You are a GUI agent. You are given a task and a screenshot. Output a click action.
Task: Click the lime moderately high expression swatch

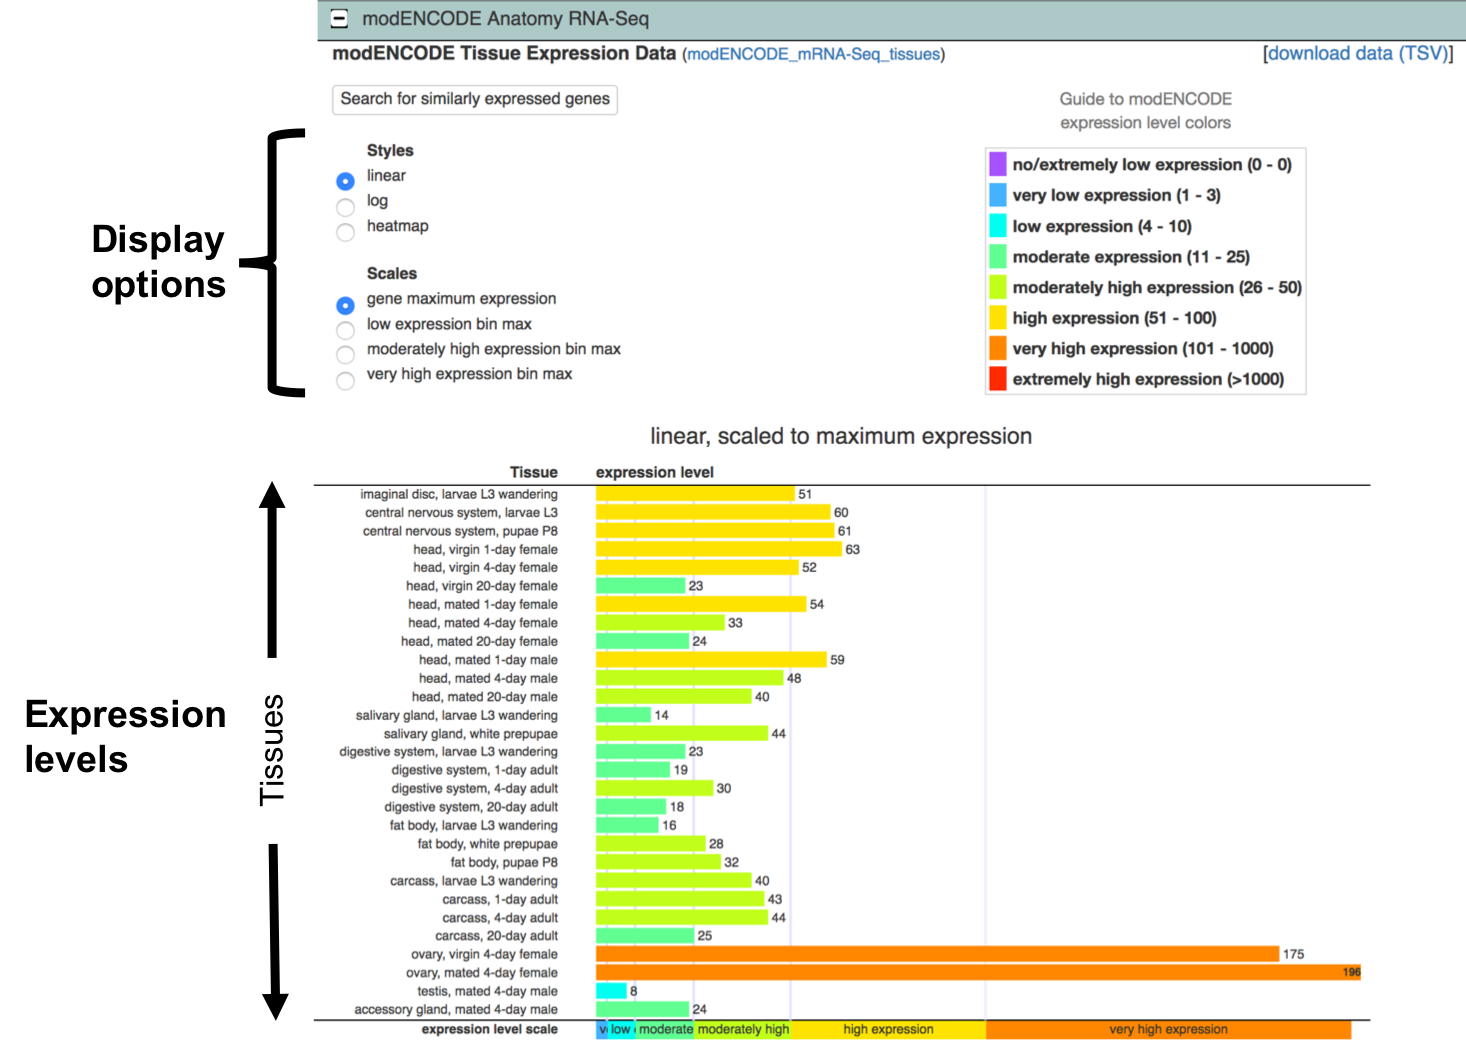coord(997,287)
